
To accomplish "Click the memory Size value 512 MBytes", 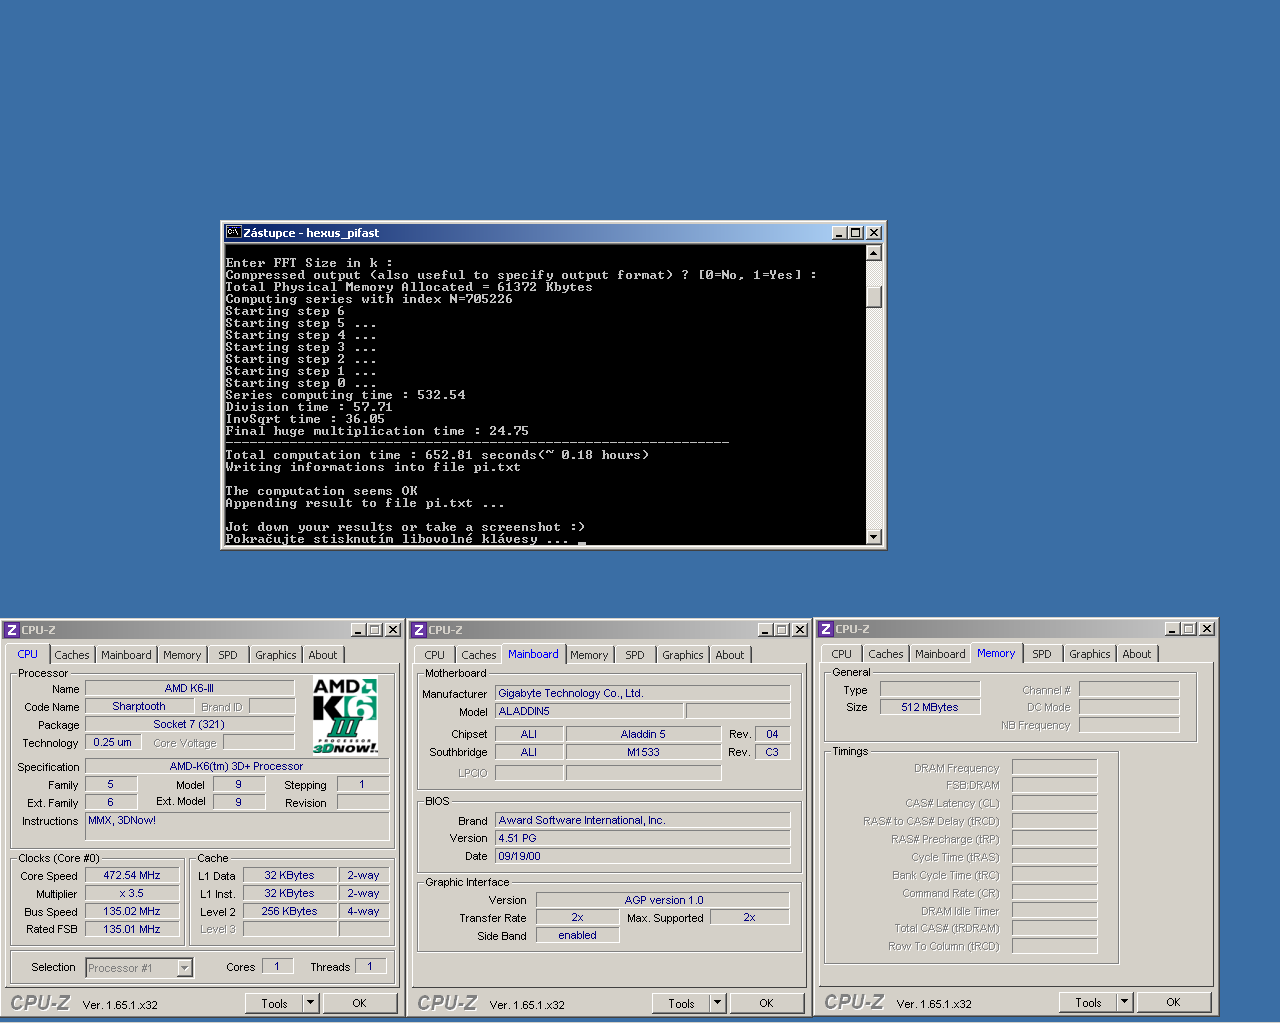I will click(x=930, y=707).
